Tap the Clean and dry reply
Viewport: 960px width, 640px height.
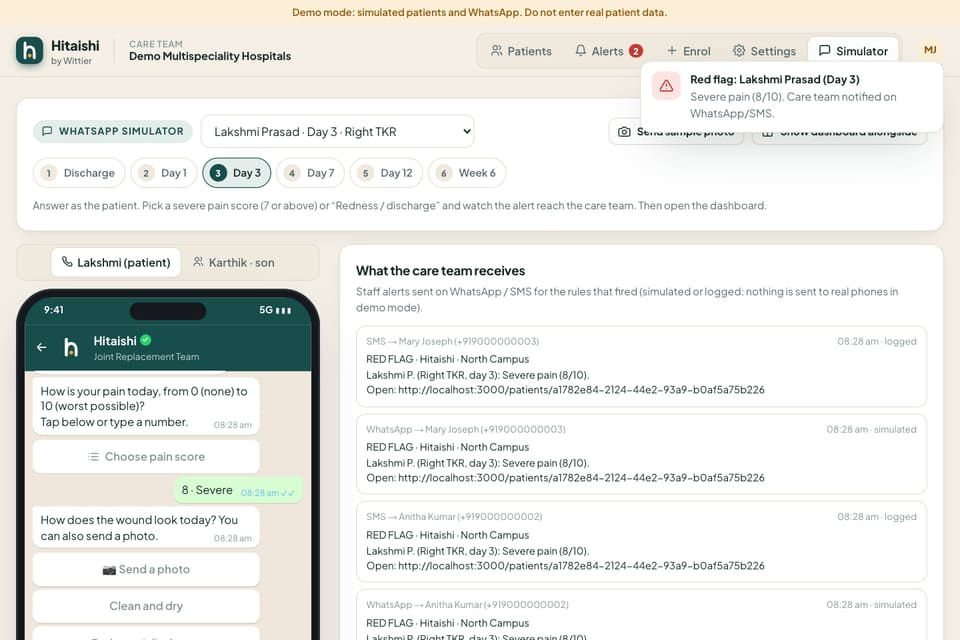[146, 606]
